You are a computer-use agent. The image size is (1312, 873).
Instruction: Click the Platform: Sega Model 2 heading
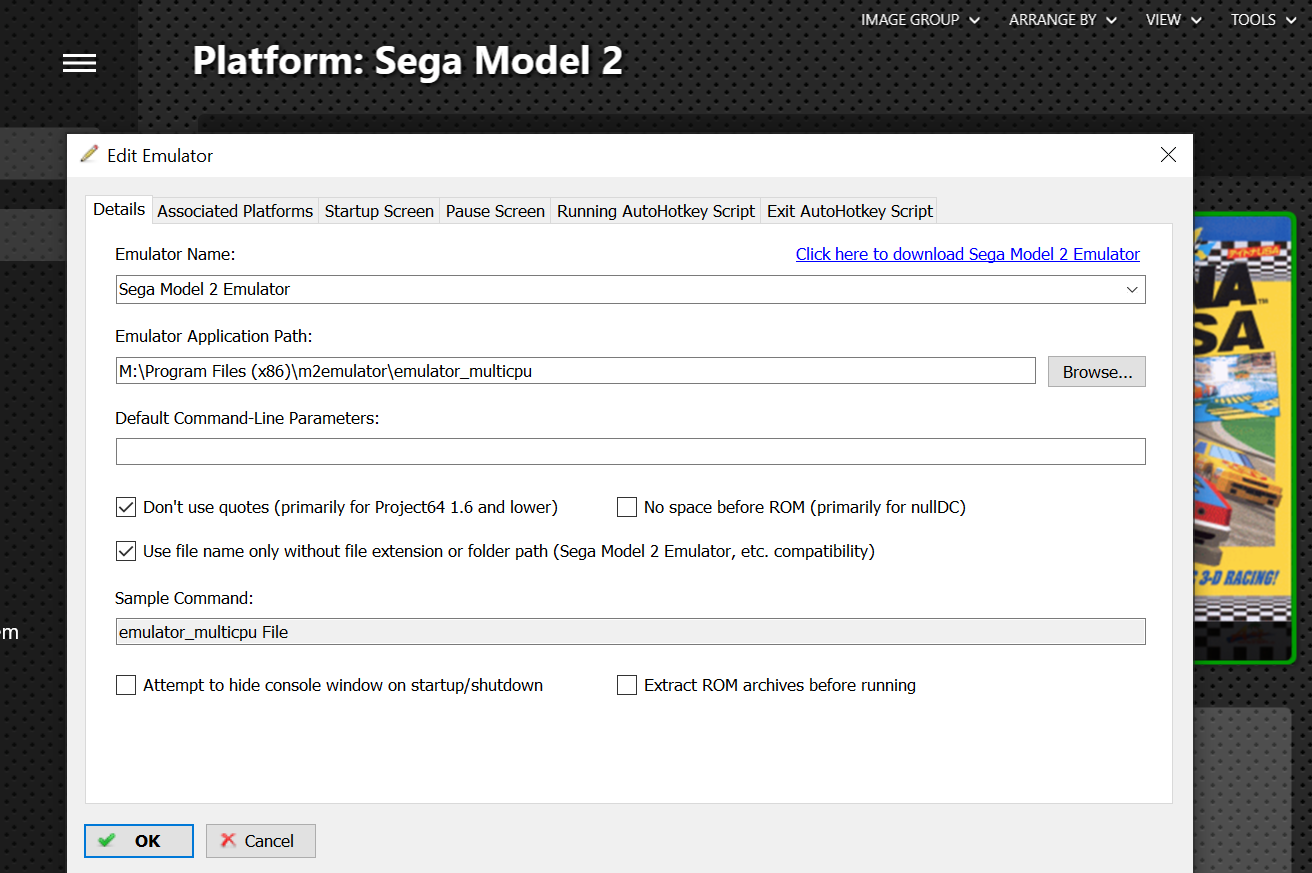coord(408,61)
